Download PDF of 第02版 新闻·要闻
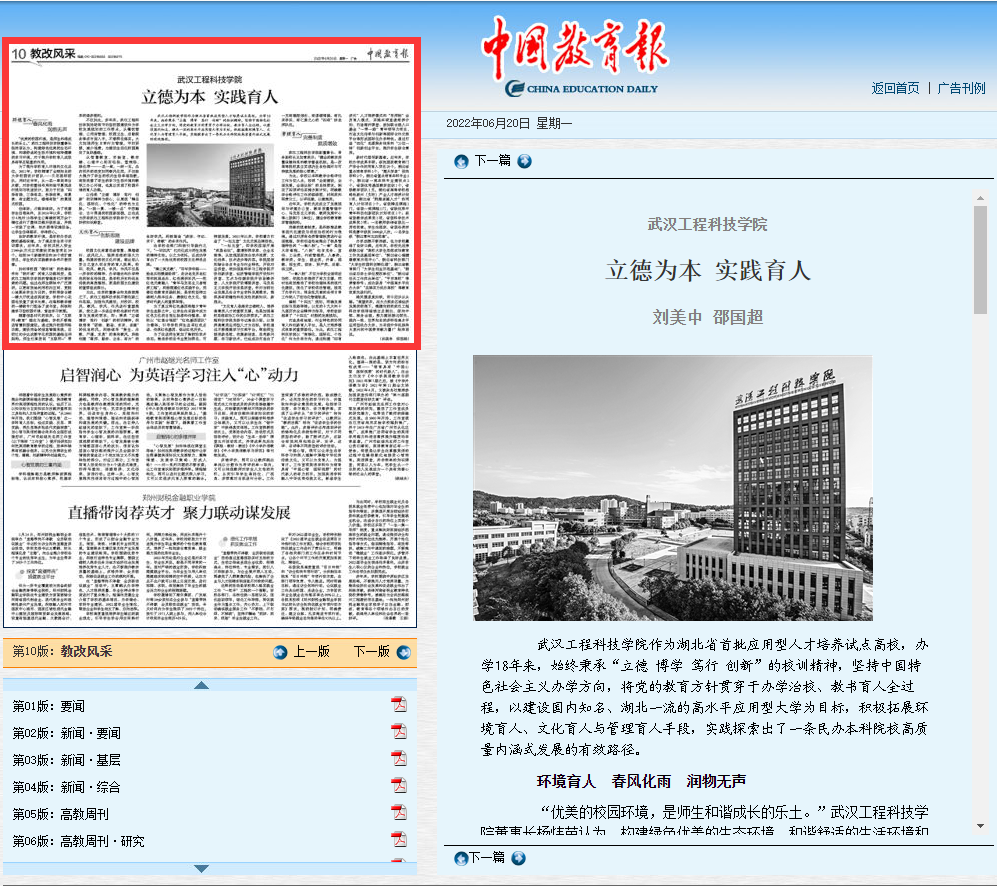 click(399, 732)
